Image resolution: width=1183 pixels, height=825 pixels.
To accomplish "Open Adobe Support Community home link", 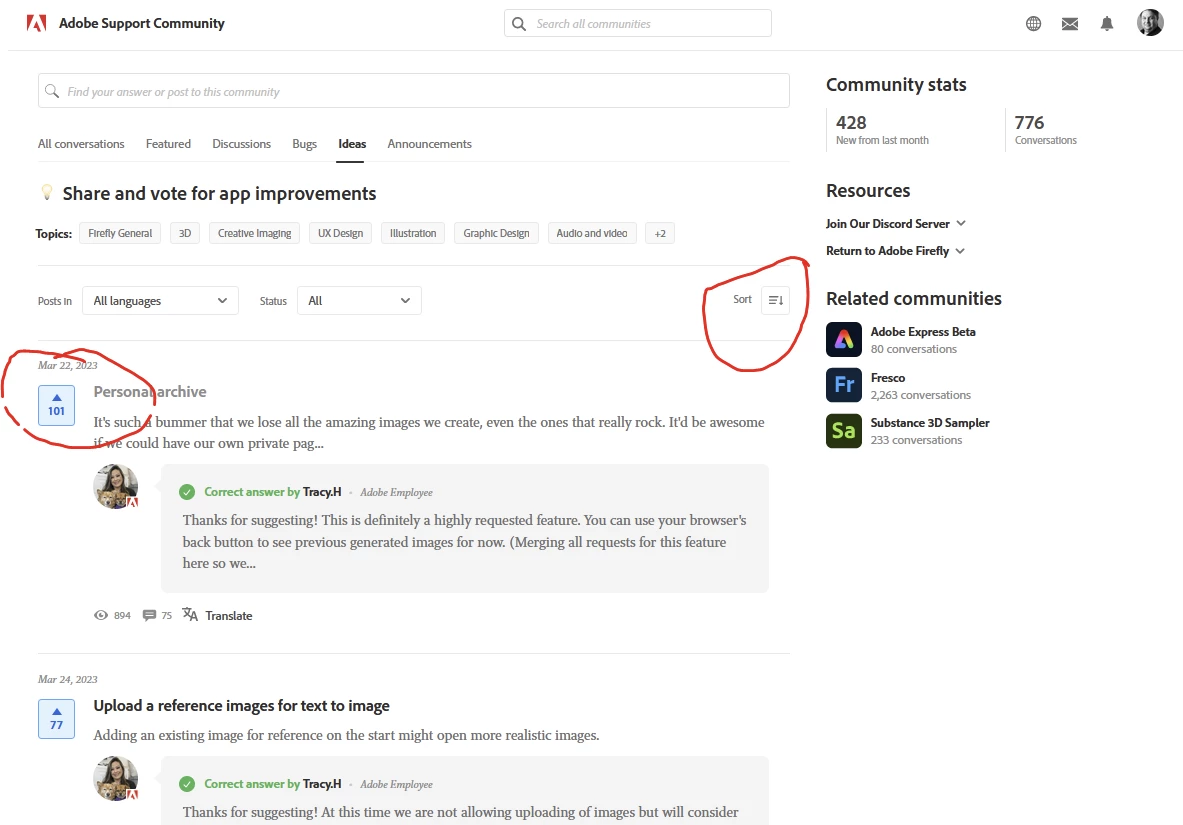I will pyautogui.click(x=142, y=23).
